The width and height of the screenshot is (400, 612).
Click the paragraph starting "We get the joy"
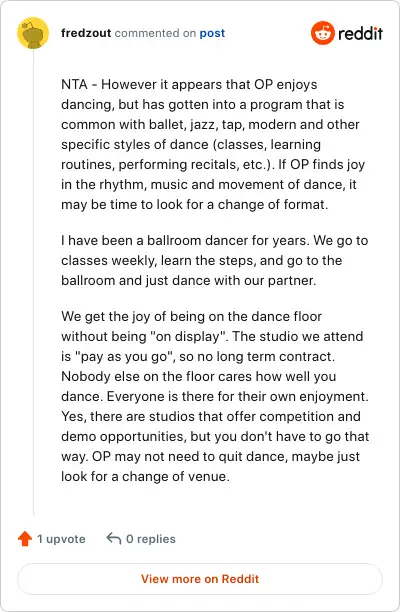point(215,396)
